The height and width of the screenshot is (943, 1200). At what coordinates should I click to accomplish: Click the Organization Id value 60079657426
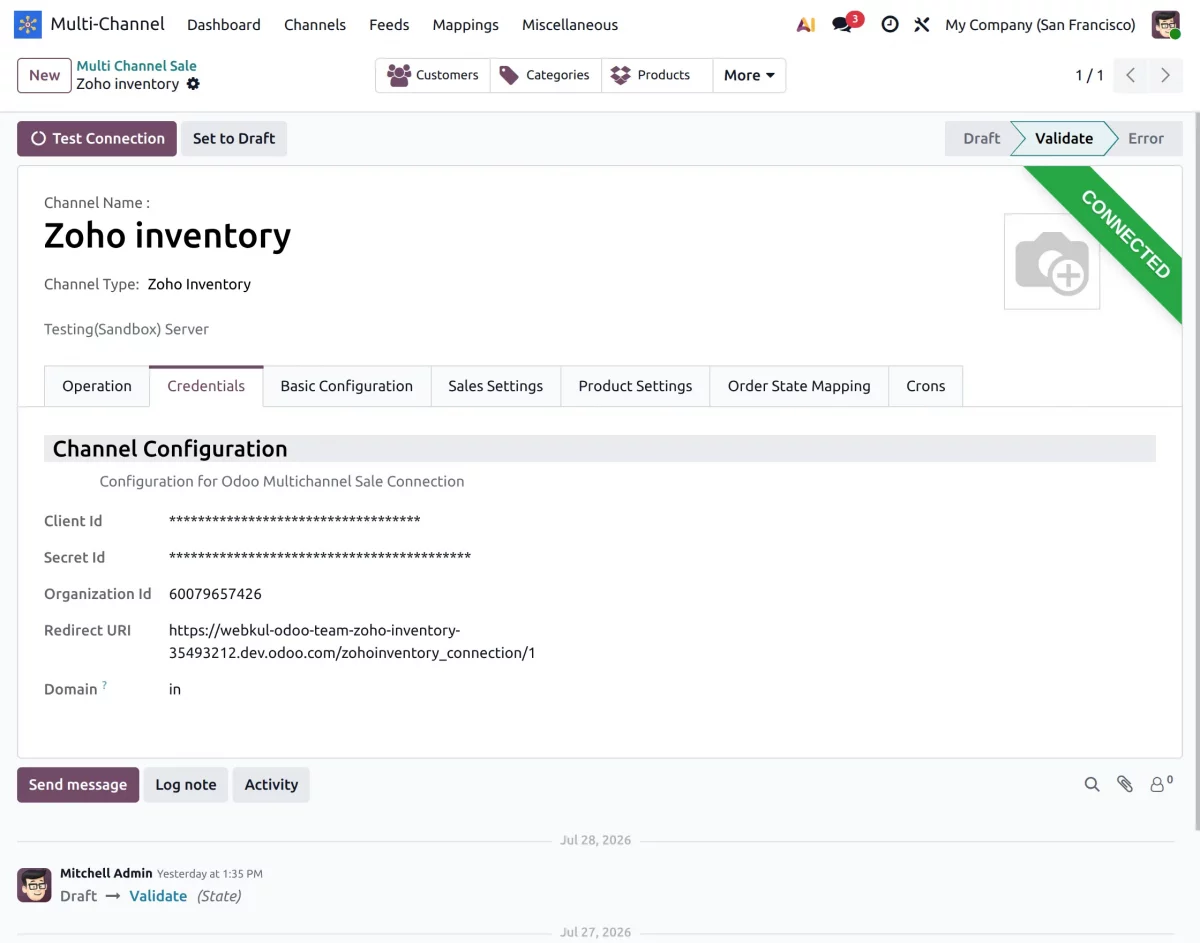(215, 594)
